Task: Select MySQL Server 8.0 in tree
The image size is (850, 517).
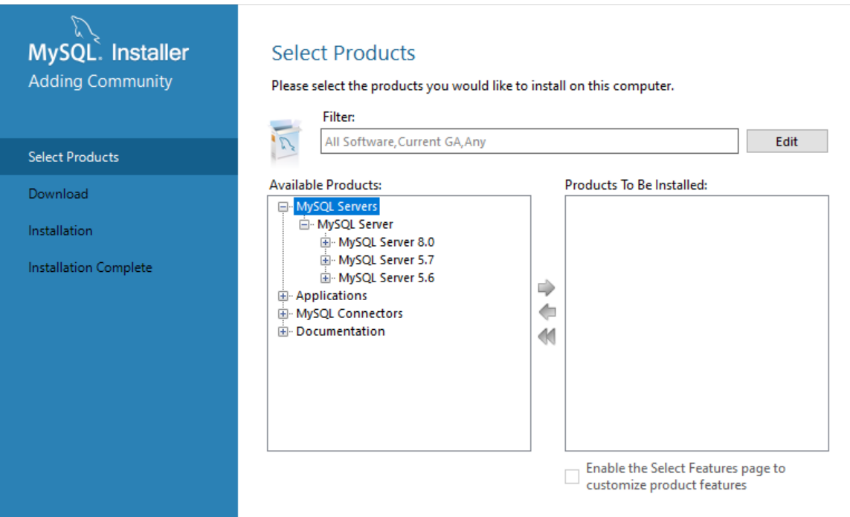Action: [x=386, y=242]
